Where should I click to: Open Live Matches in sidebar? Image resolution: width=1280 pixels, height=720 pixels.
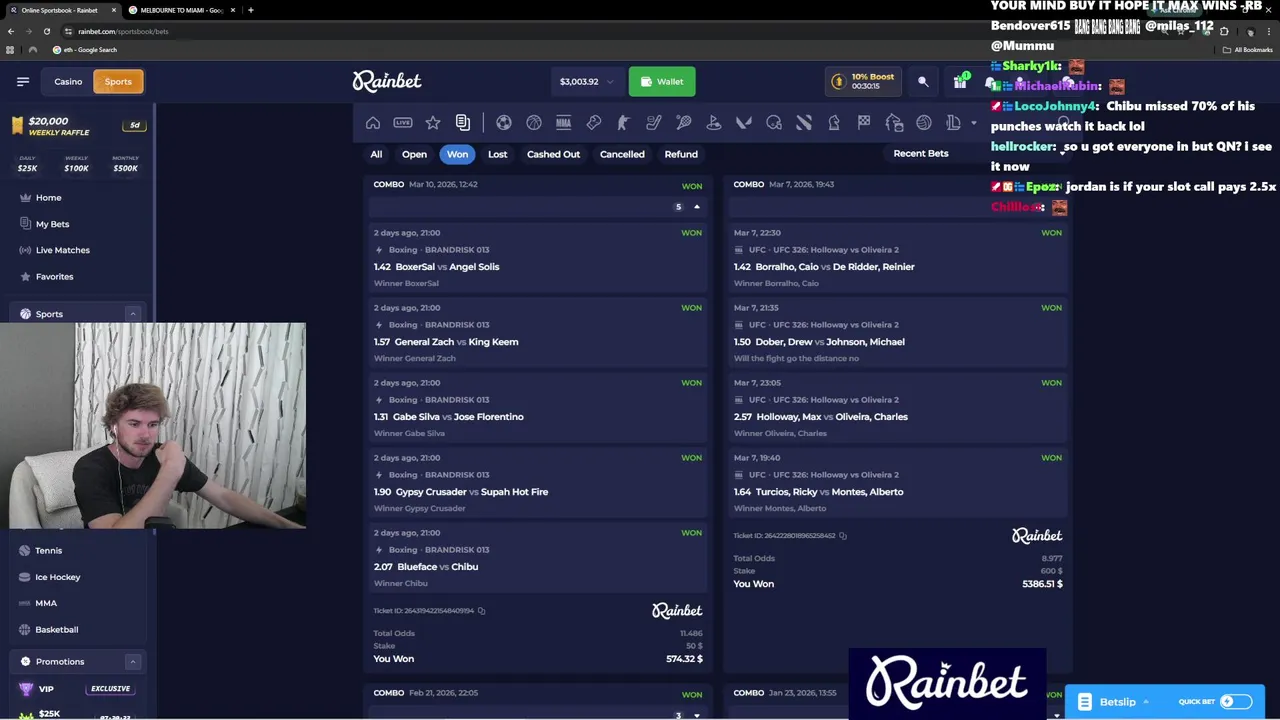pos(62,250)
